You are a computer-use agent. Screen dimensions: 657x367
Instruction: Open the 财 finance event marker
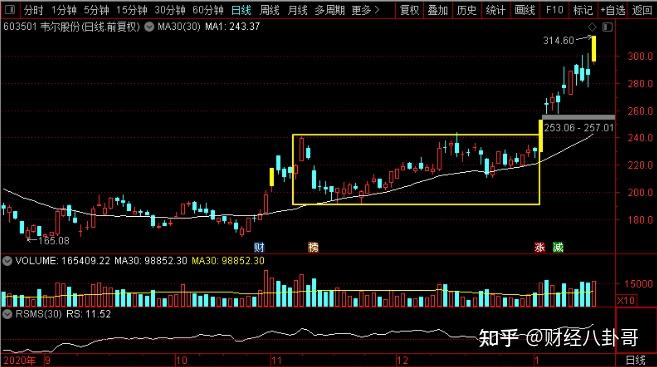[259, 247]
